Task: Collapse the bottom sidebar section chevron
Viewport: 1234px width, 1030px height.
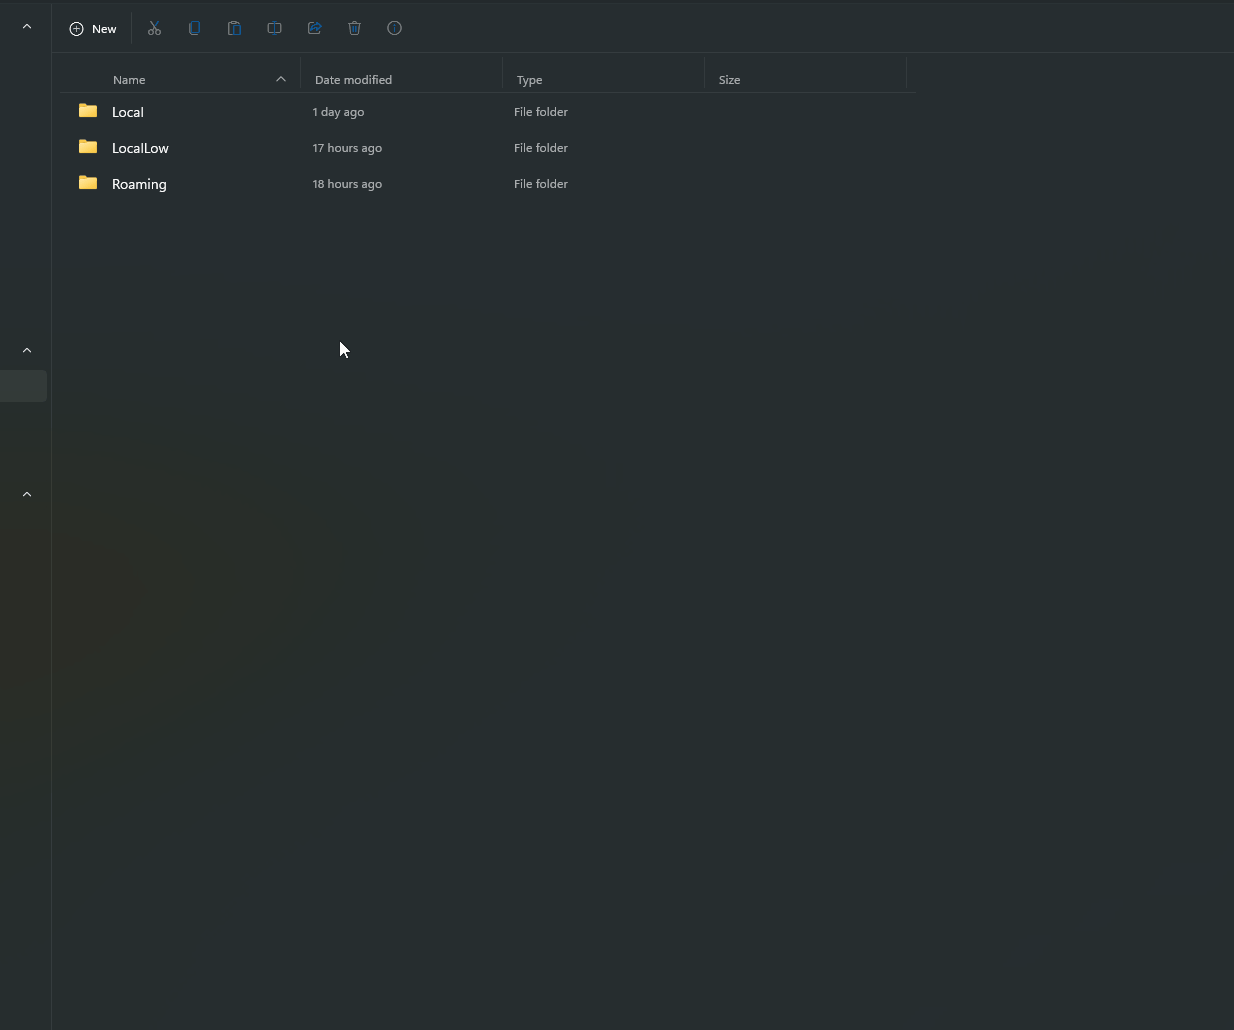Action: click(x=27, y=495)
